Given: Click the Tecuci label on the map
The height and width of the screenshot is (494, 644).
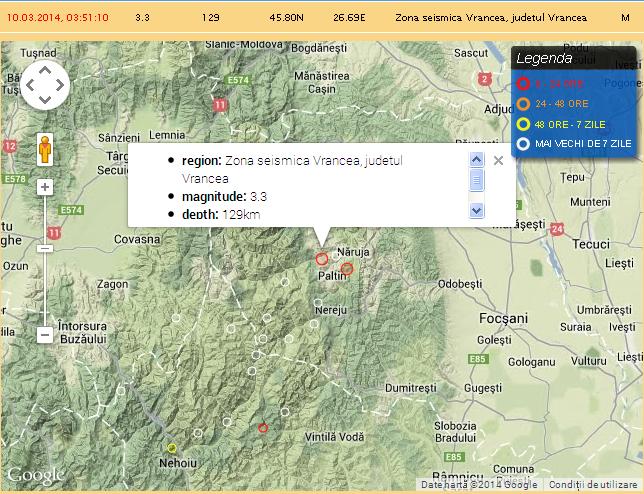Looking at the screenshot, I should pos(591,244).
